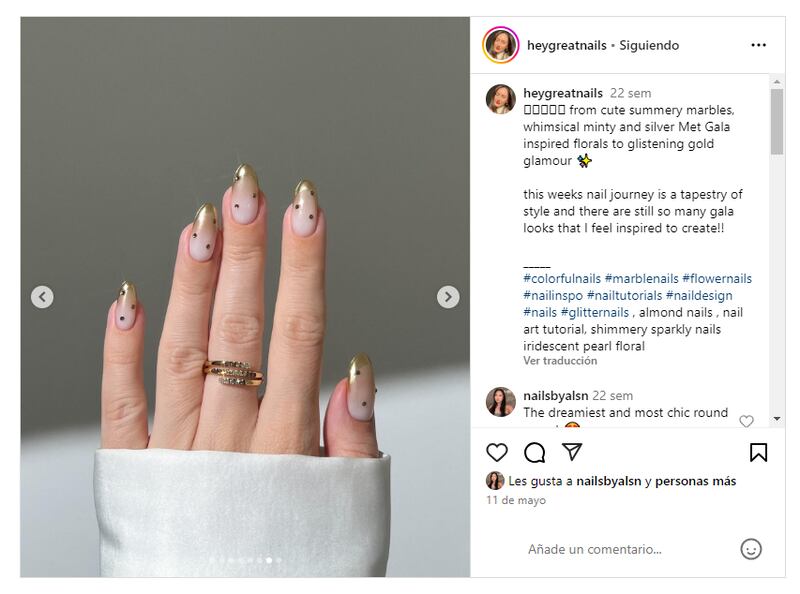Open heygreatnails story from header avatar
Image resolution: width=800 pixels, height=594 pixels.
(x=501, y=45)
